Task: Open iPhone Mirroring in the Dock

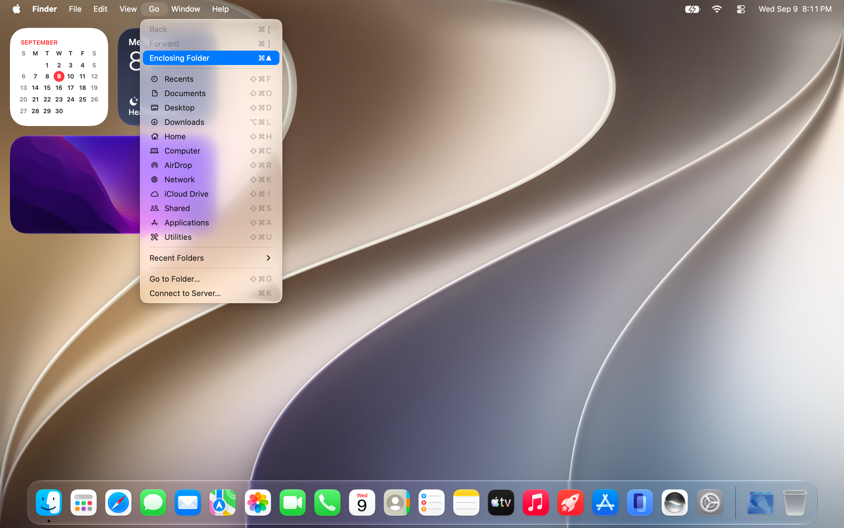Action: click(x=639, y=503)
